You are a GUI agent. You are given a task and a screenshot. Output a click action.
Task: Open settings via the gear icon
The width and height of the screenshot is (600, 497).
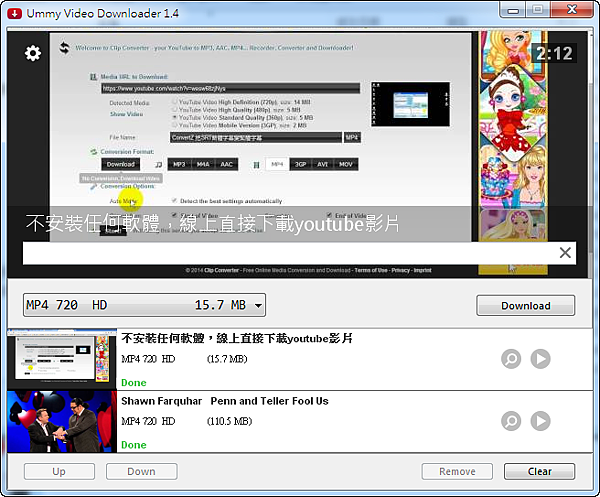pyautogui.click(x=33, y=53)
